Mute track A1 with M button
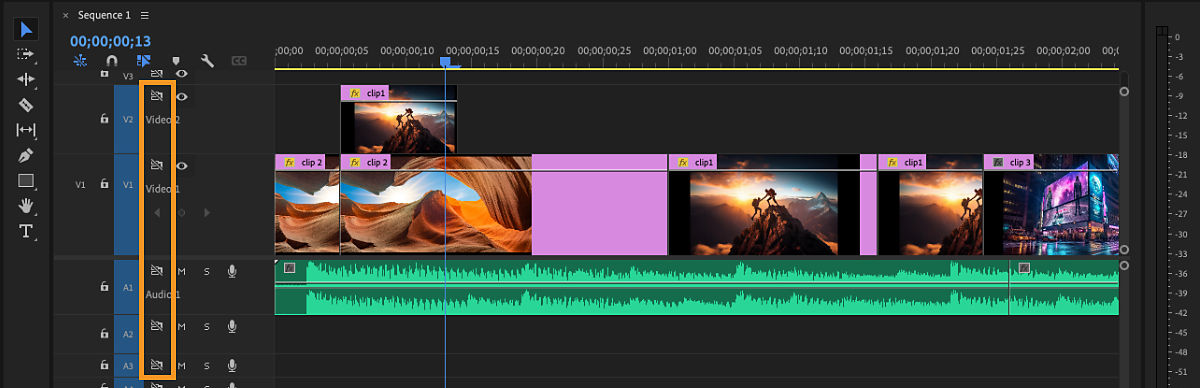This screenshot has height=388, width=1200. coord(181,271)
